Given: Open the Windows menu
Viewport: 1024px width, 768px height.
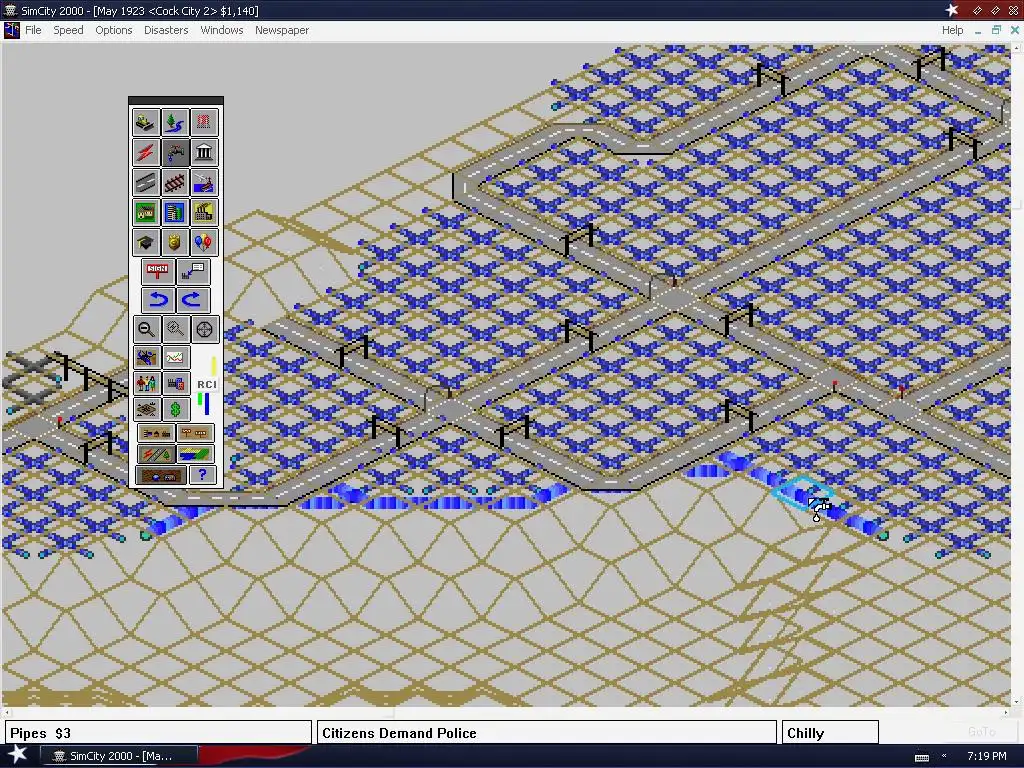Looking at the screenshot, I should click(221, 30).
